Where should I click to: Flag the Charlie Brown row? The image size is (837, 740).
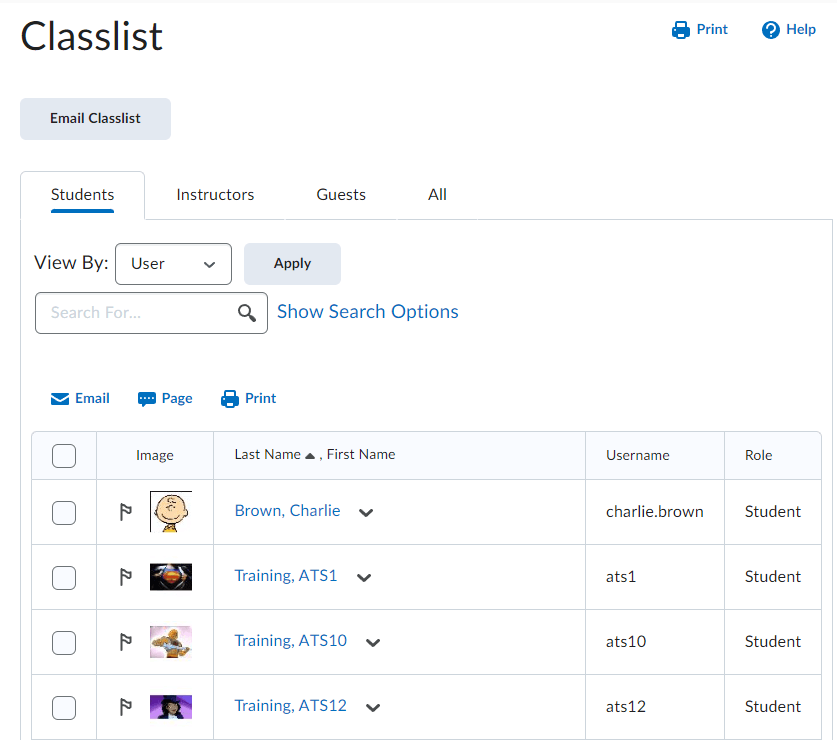pos(126,512)
